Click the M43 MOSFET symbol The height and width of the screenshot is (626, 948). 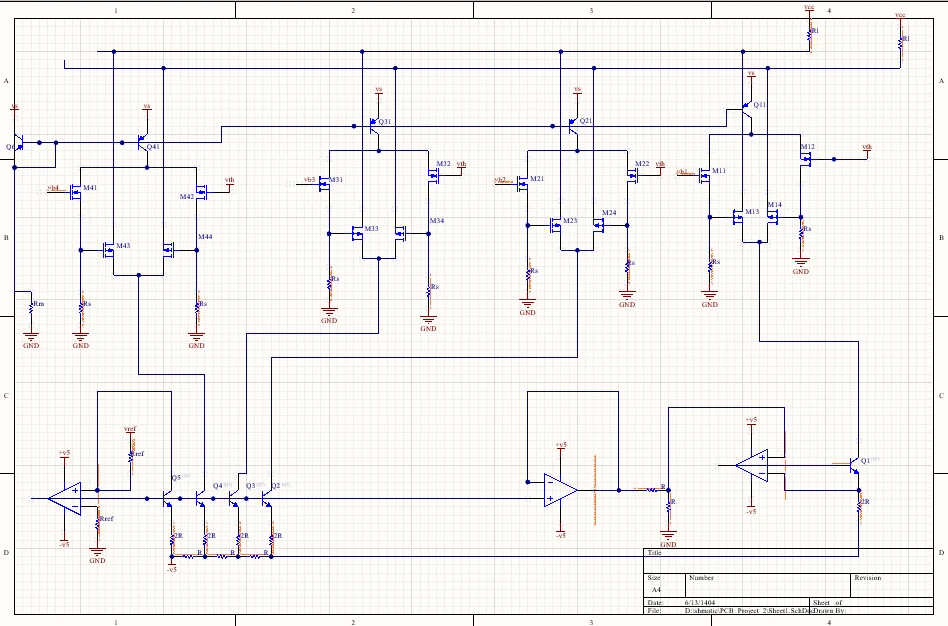110,248
